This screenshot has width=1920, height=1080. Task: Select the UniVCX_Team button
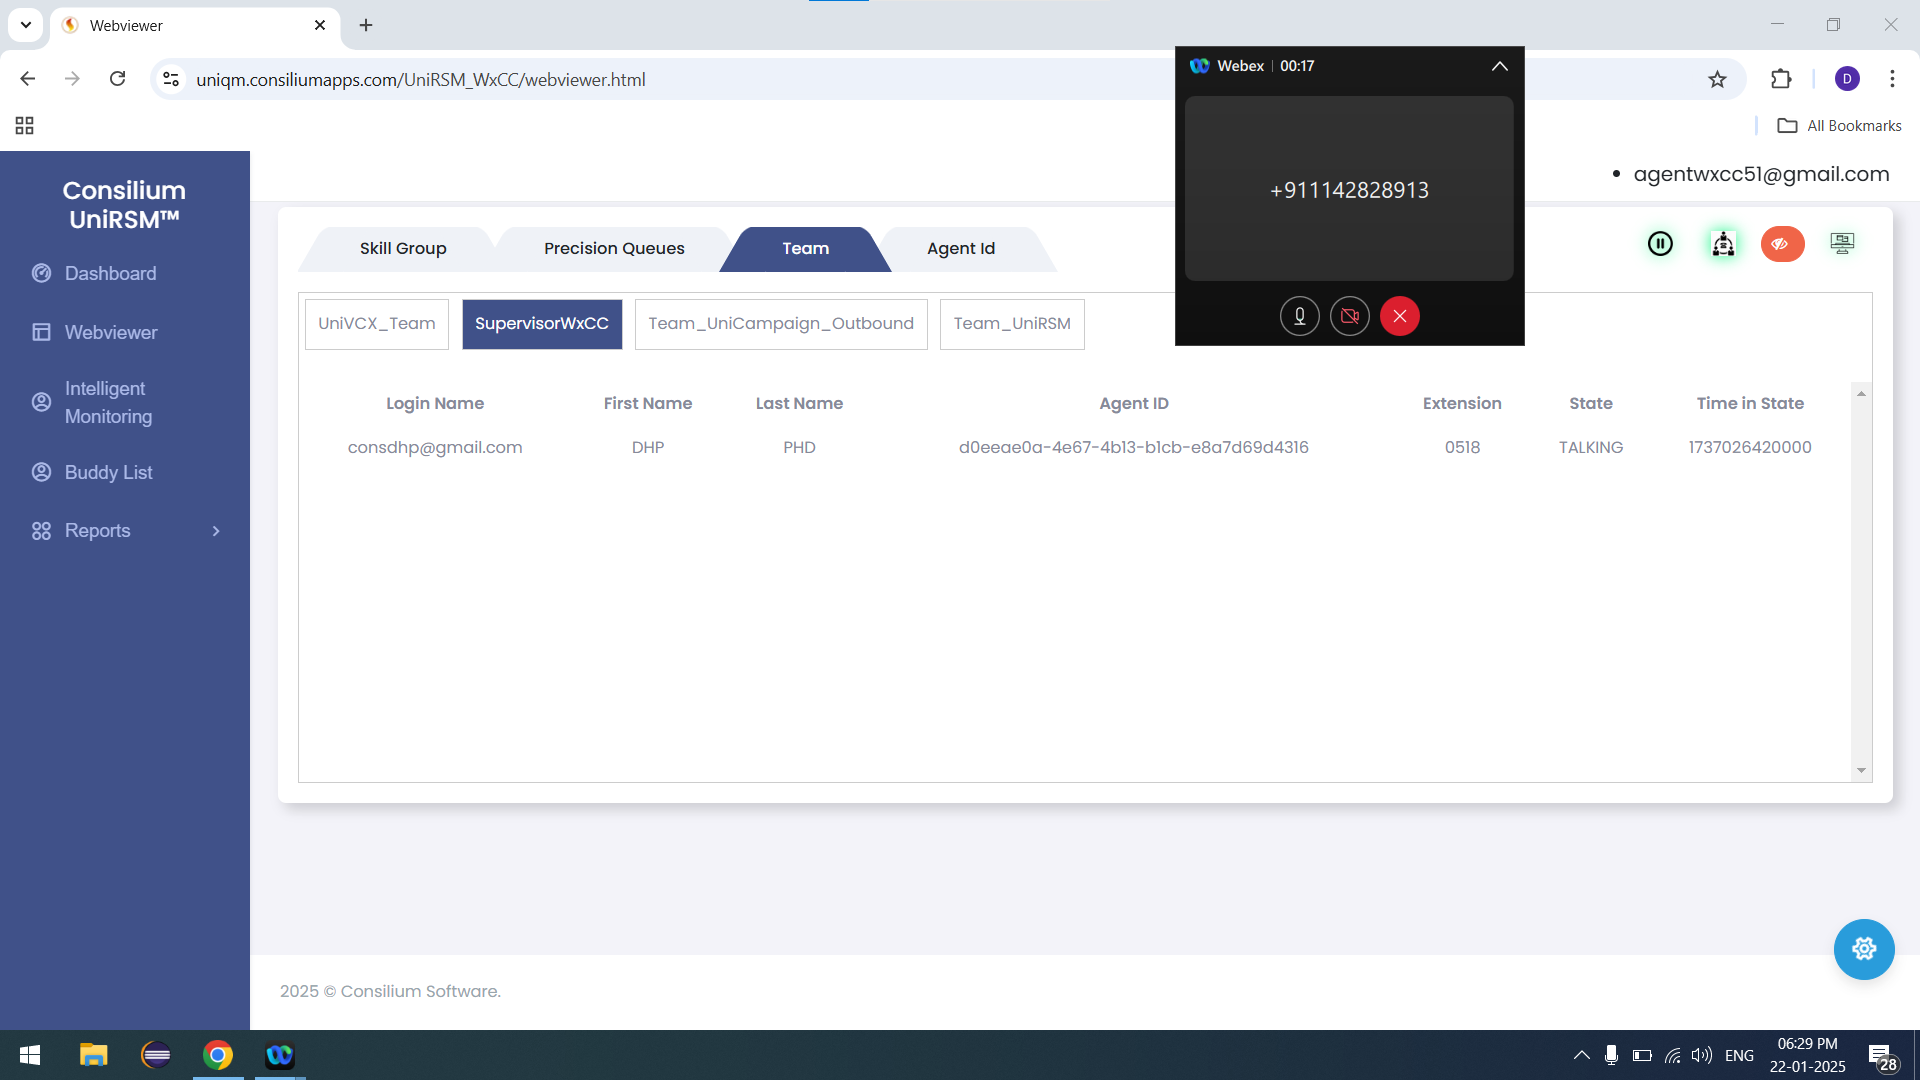click(x=377, y=324)
